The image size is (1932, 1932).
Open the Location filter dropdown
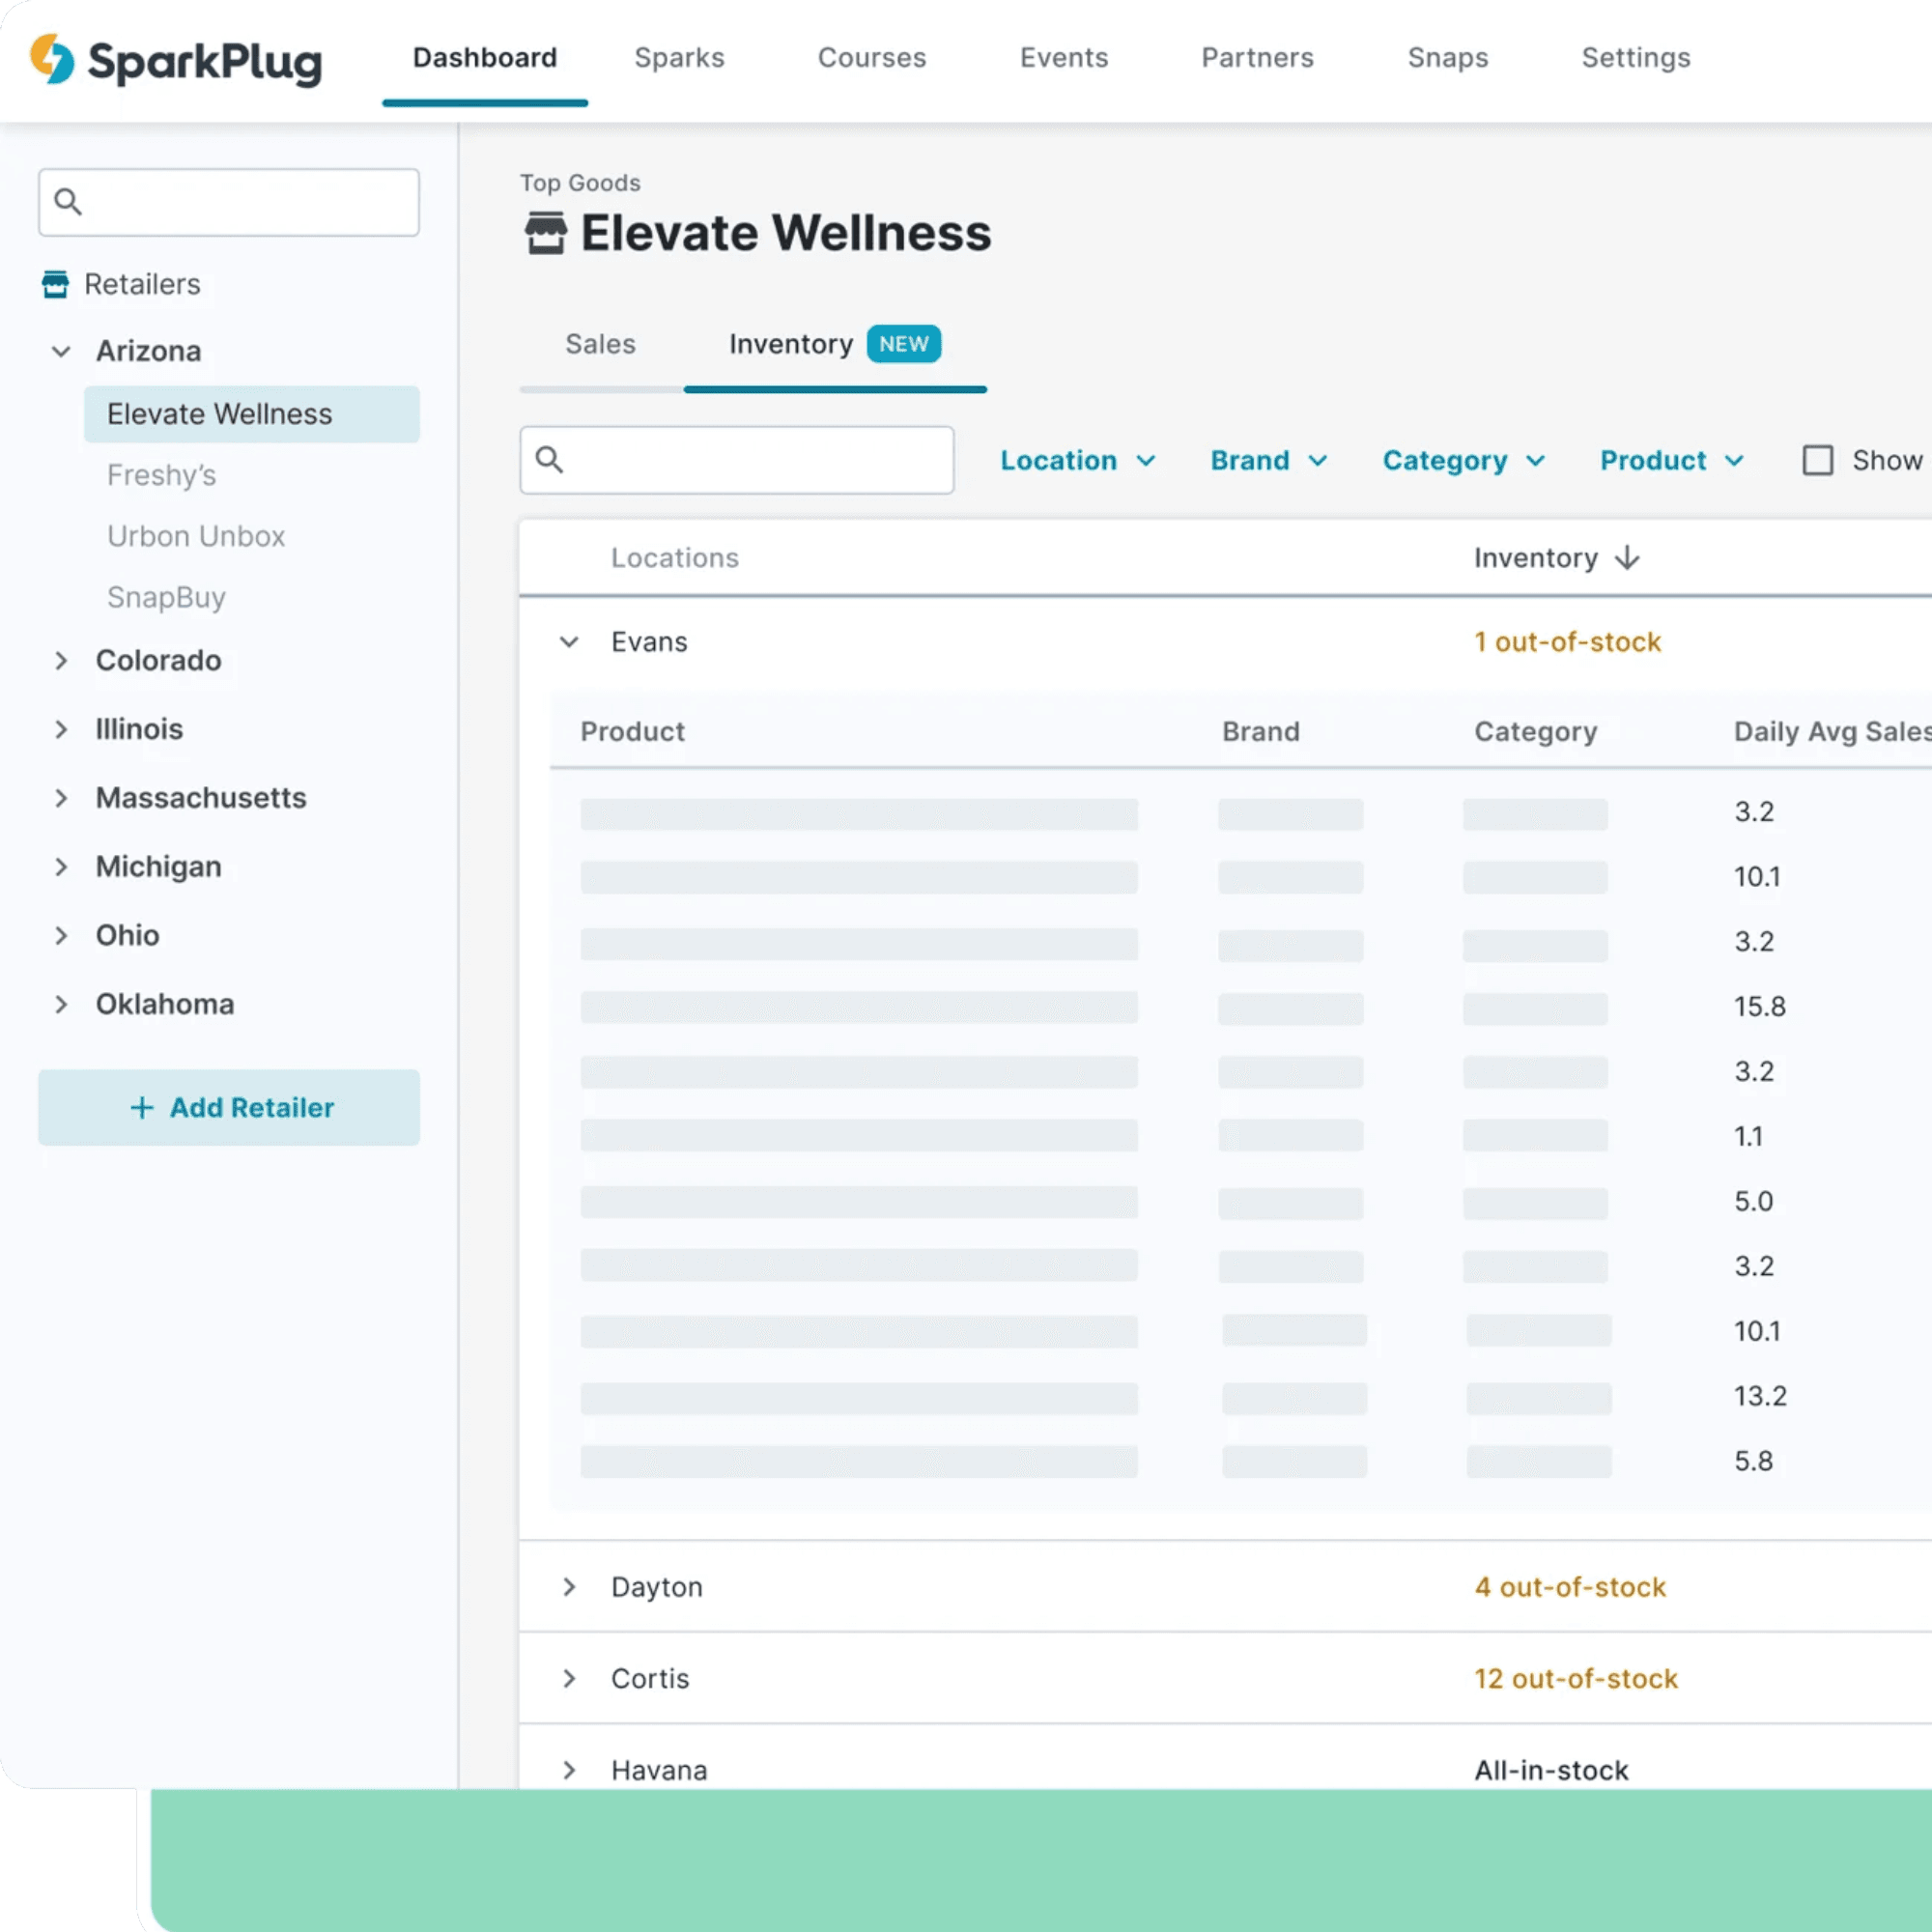tap(1078, 460)
